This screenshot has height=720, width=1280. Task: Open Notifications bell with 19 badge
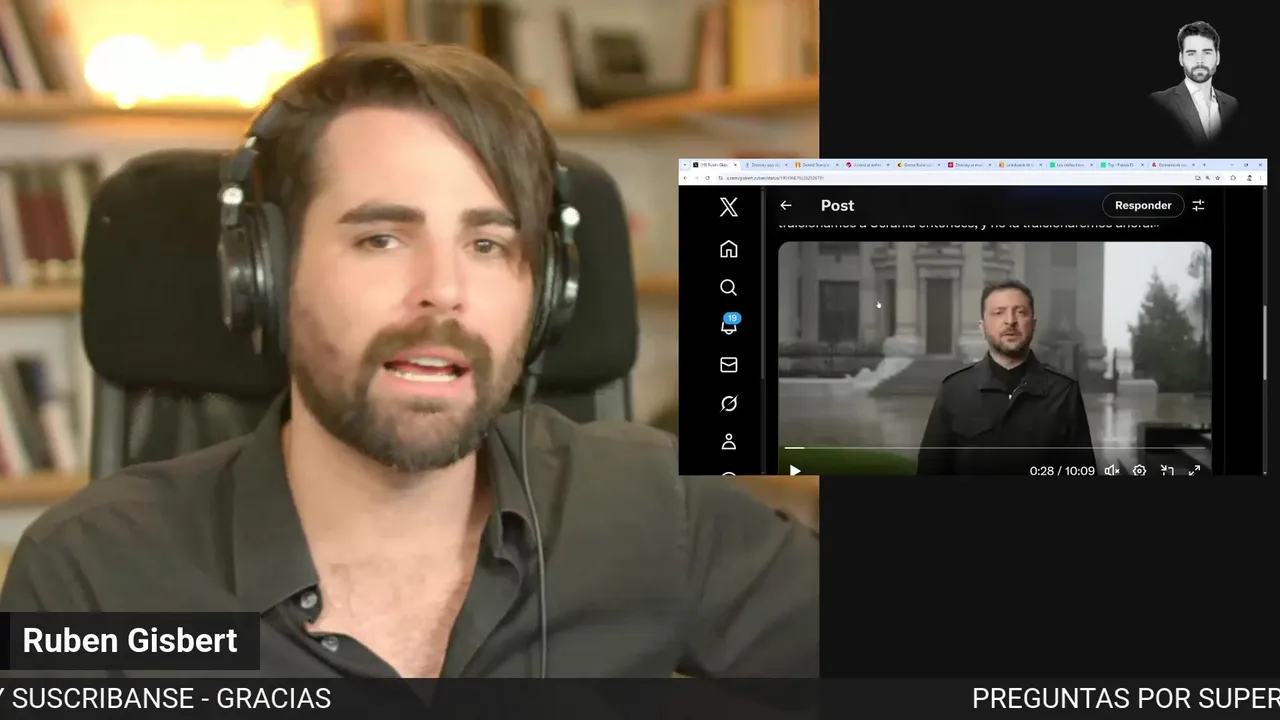[x=729, y=324]
